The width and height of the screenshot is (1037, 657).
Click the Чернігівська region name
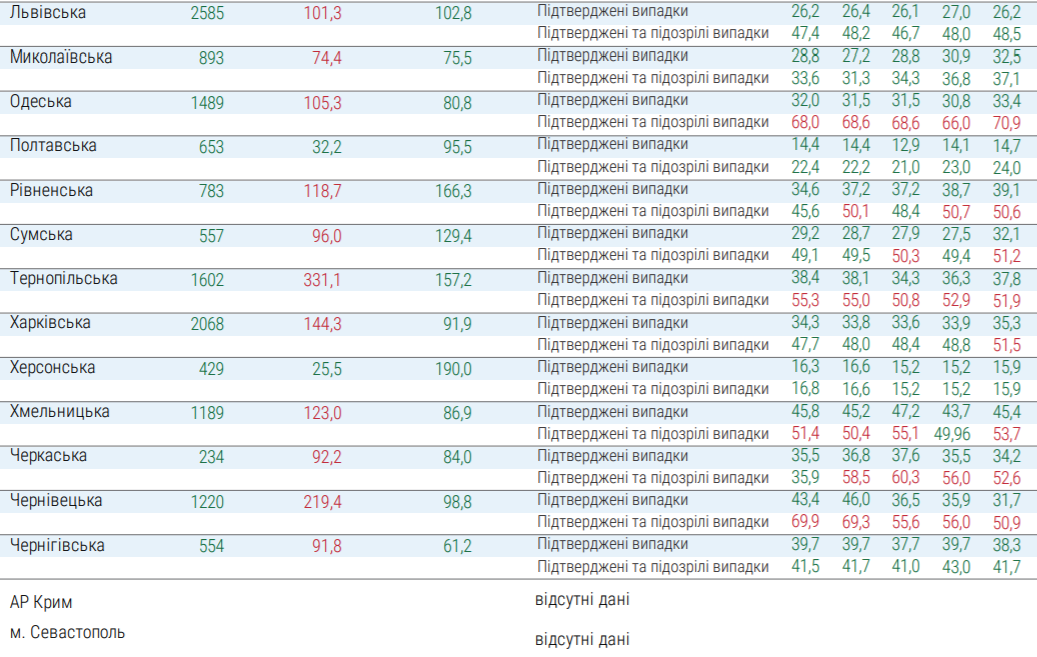[x=57, y=545]
